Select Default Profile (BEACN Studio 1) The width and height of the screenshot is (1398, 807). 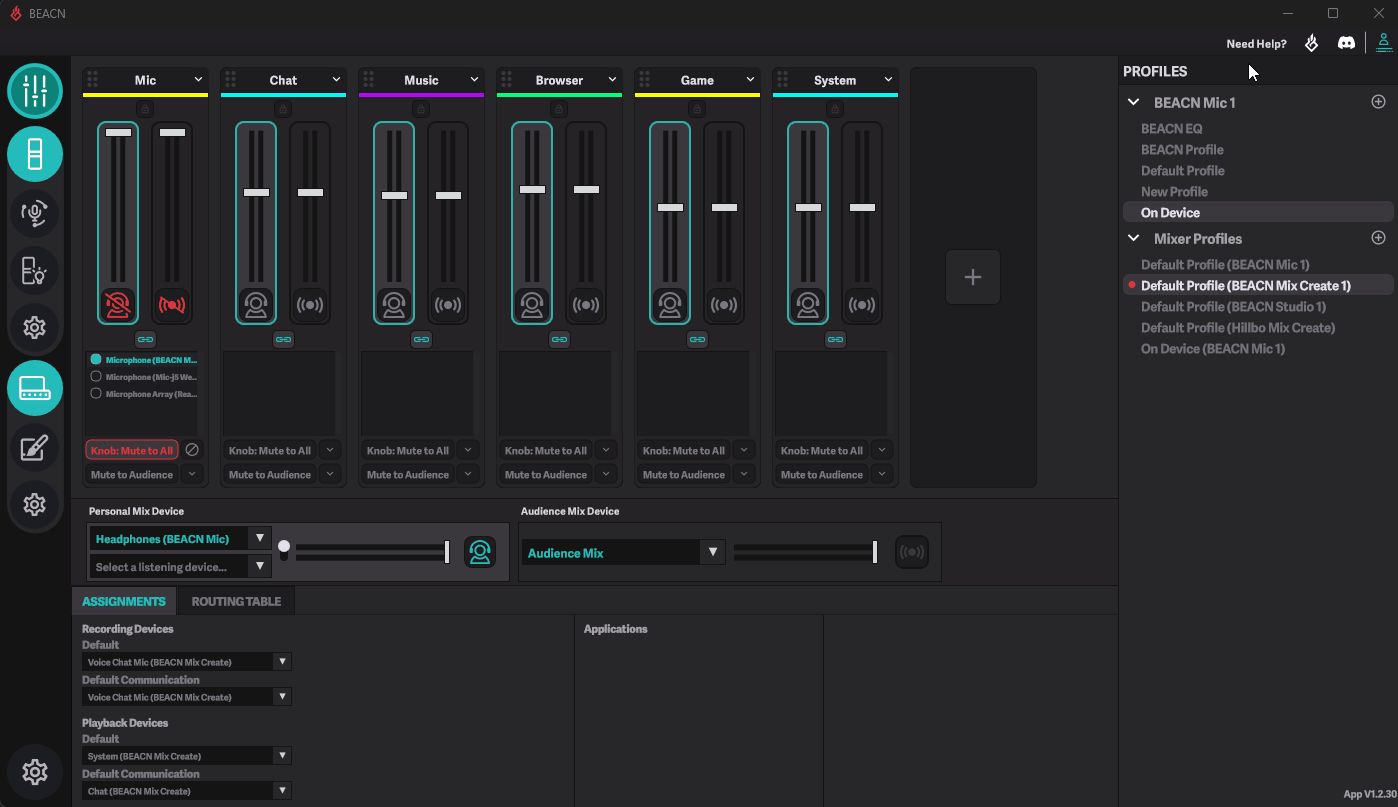[x=1233, y=306]
